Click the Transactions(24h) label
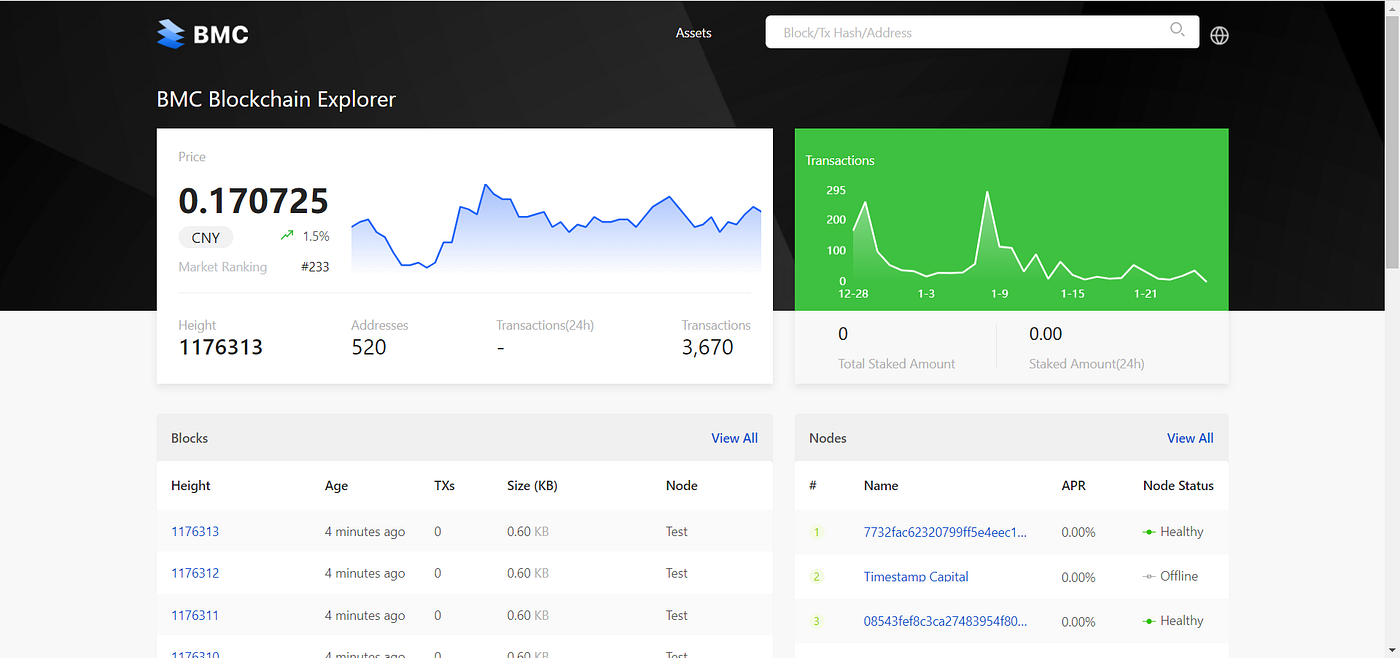 [545, 325]
